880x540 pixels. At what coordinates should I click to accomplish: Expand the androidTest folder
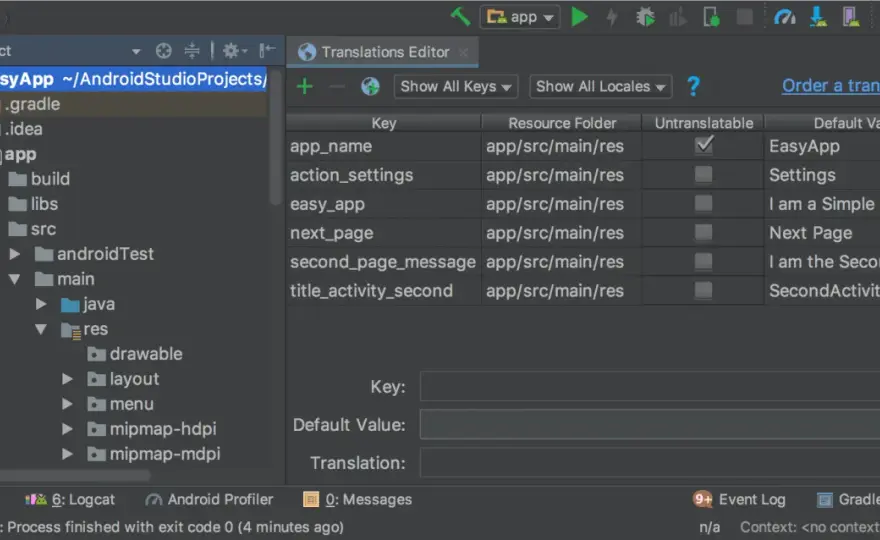[15, 254]
